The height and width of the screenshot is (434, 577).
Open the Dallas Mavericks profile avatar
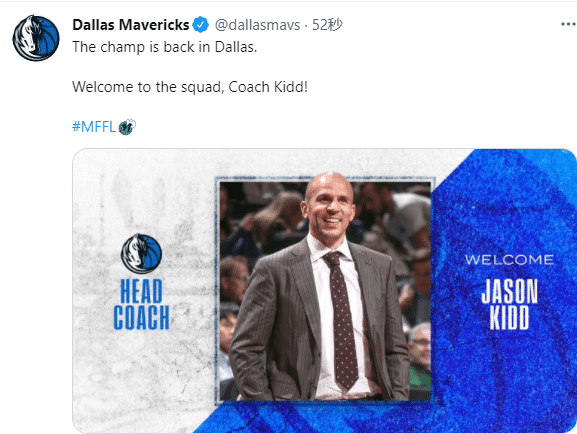36,38
